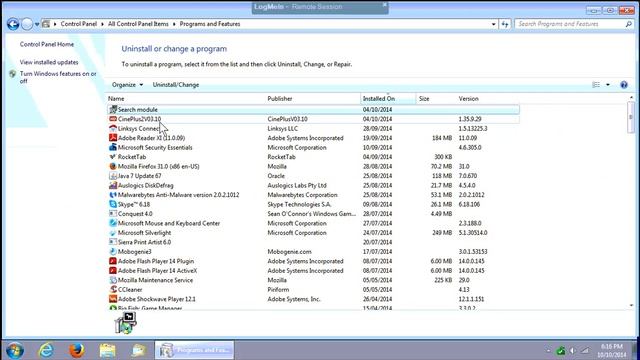Open Windows Explorer folder in taskbar
This screenshot has width=640, height=360.
click(107, 350)
